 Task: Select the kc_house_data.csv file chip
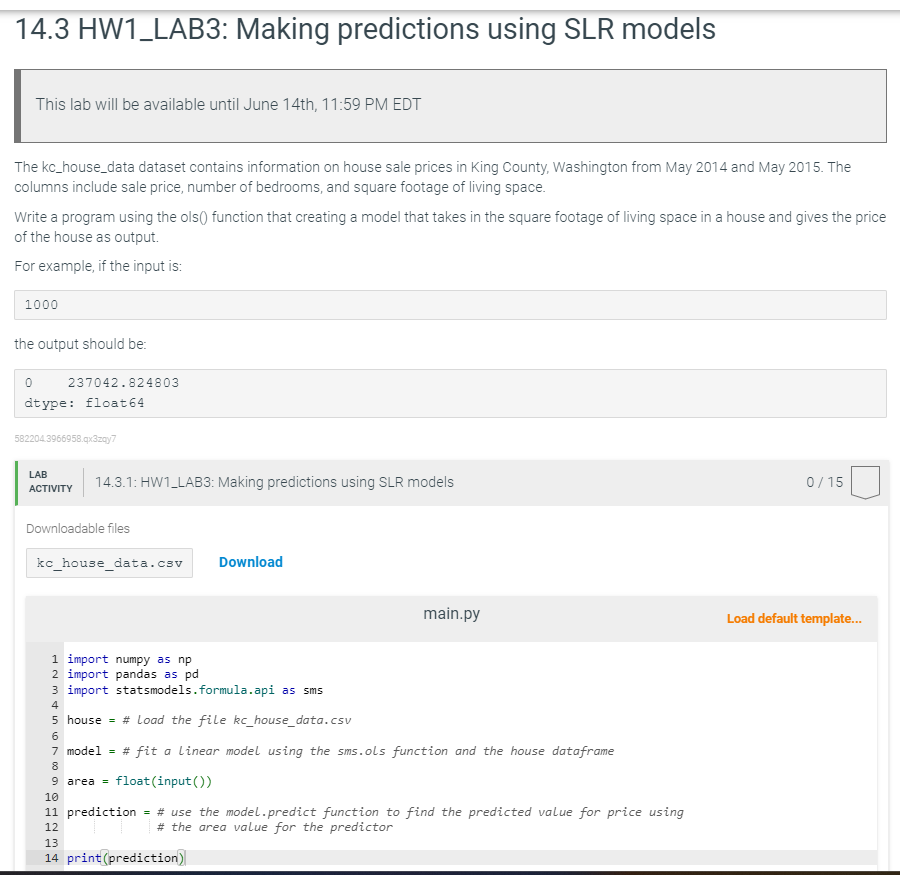tap(109, 562)
